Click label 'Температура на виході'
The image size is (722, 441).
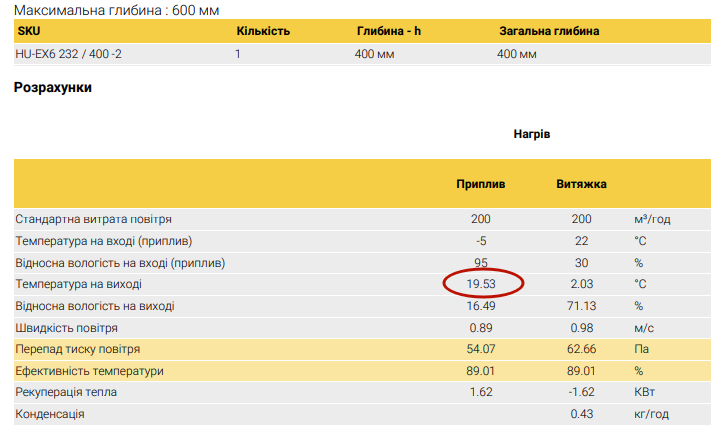[78, 284]
